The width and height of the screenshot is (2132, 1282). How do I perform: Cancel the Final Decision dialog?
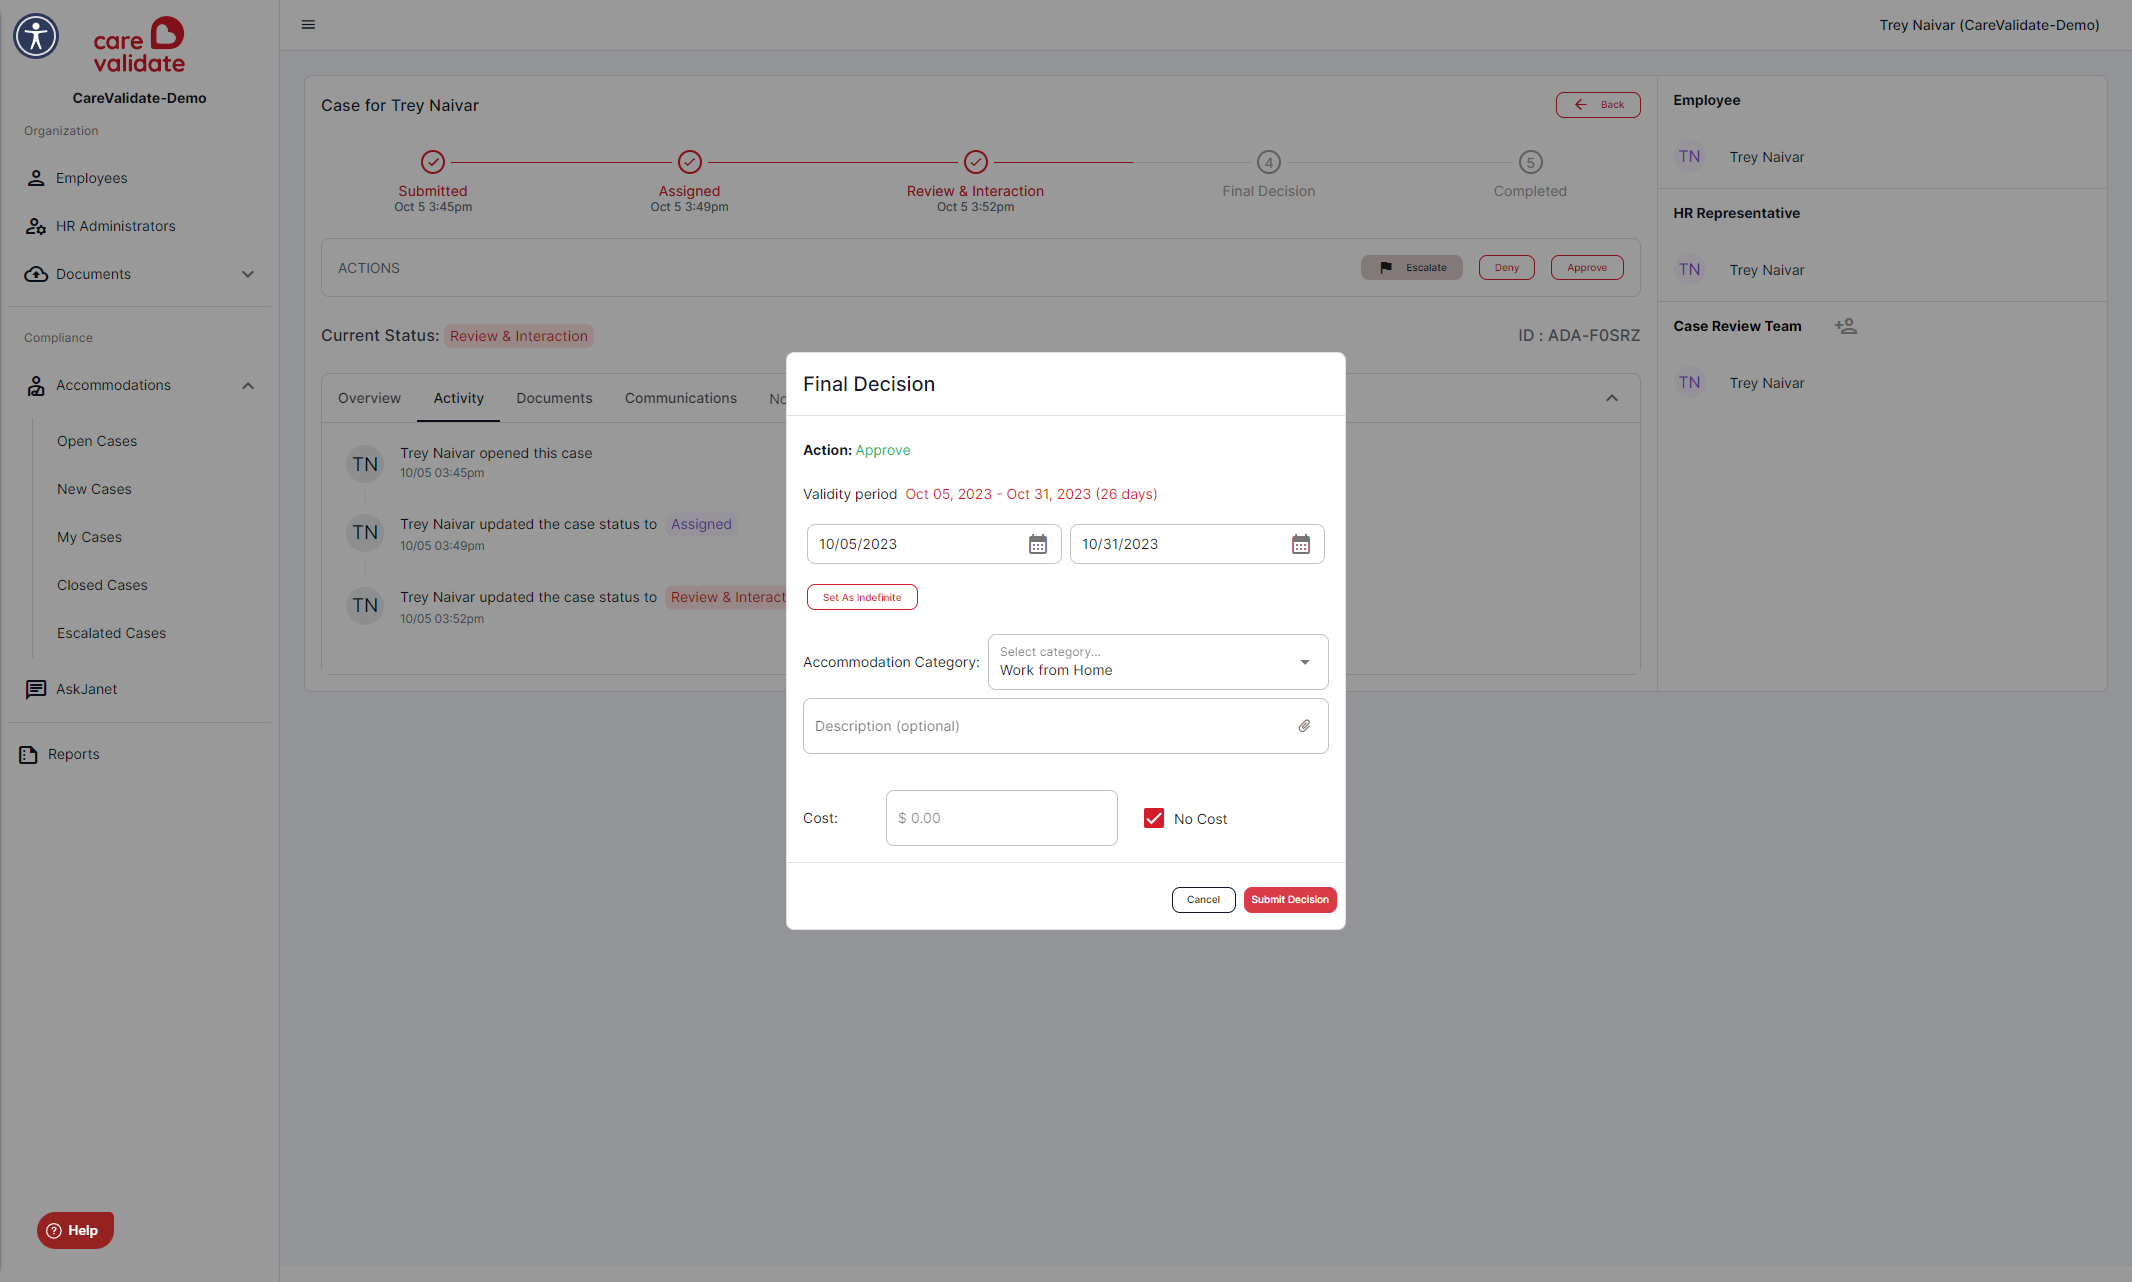(1204, 900)
